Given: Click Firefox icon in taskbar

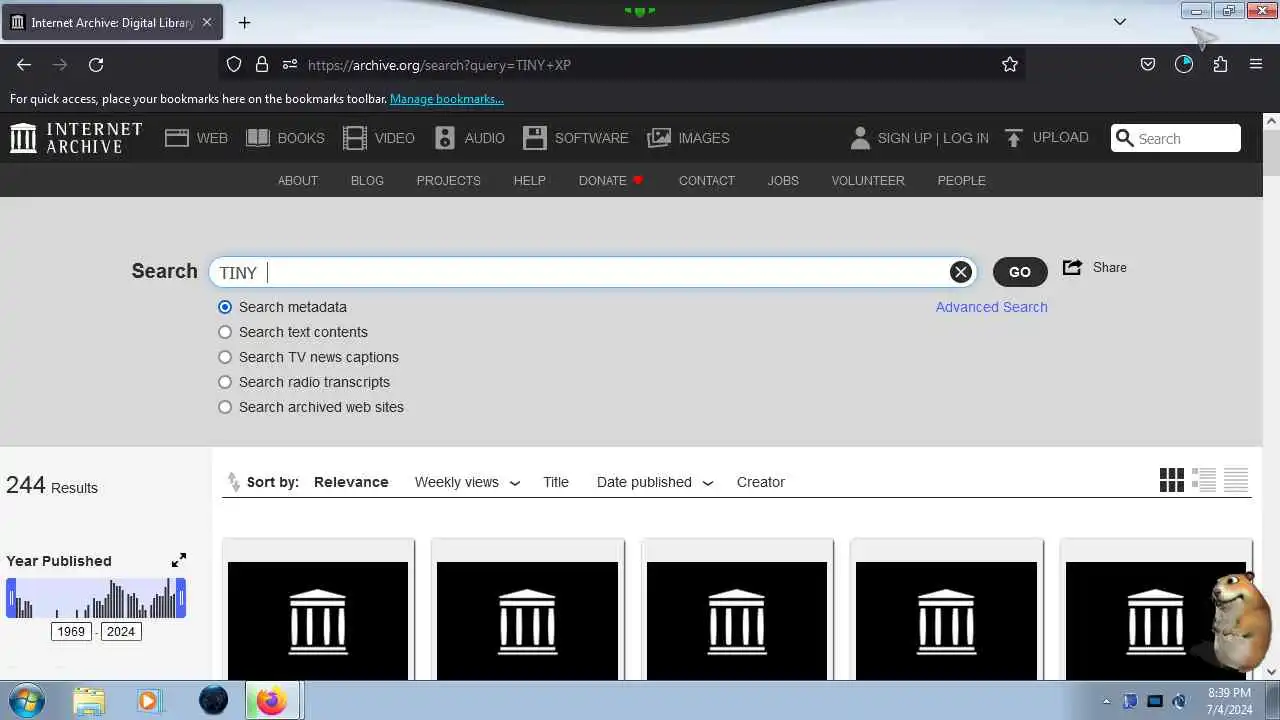Looking at the screenshot, I should point(271,700).
